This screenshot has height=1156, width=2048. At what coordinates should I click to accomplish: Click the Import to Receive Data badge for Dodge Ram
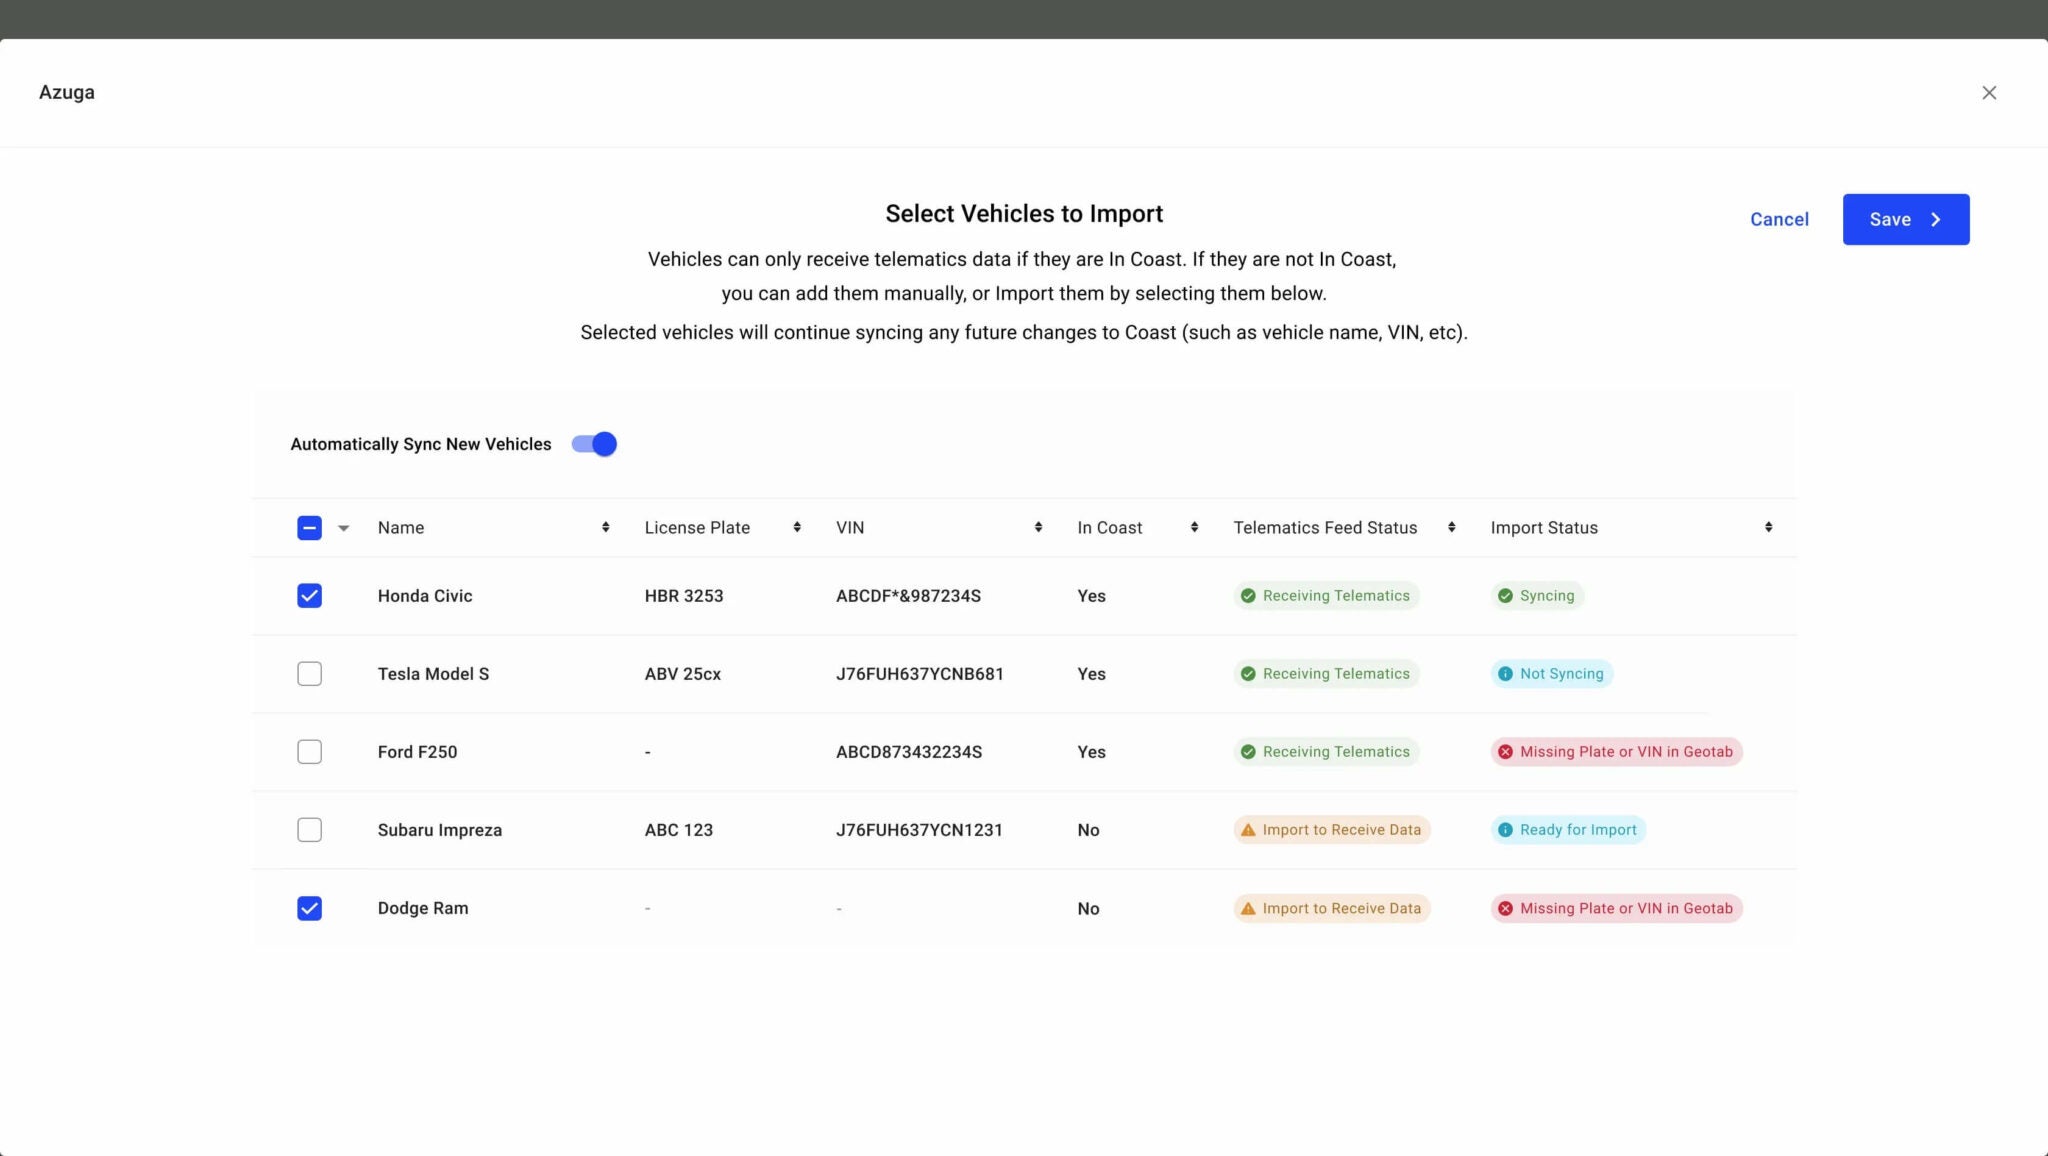1331,908
